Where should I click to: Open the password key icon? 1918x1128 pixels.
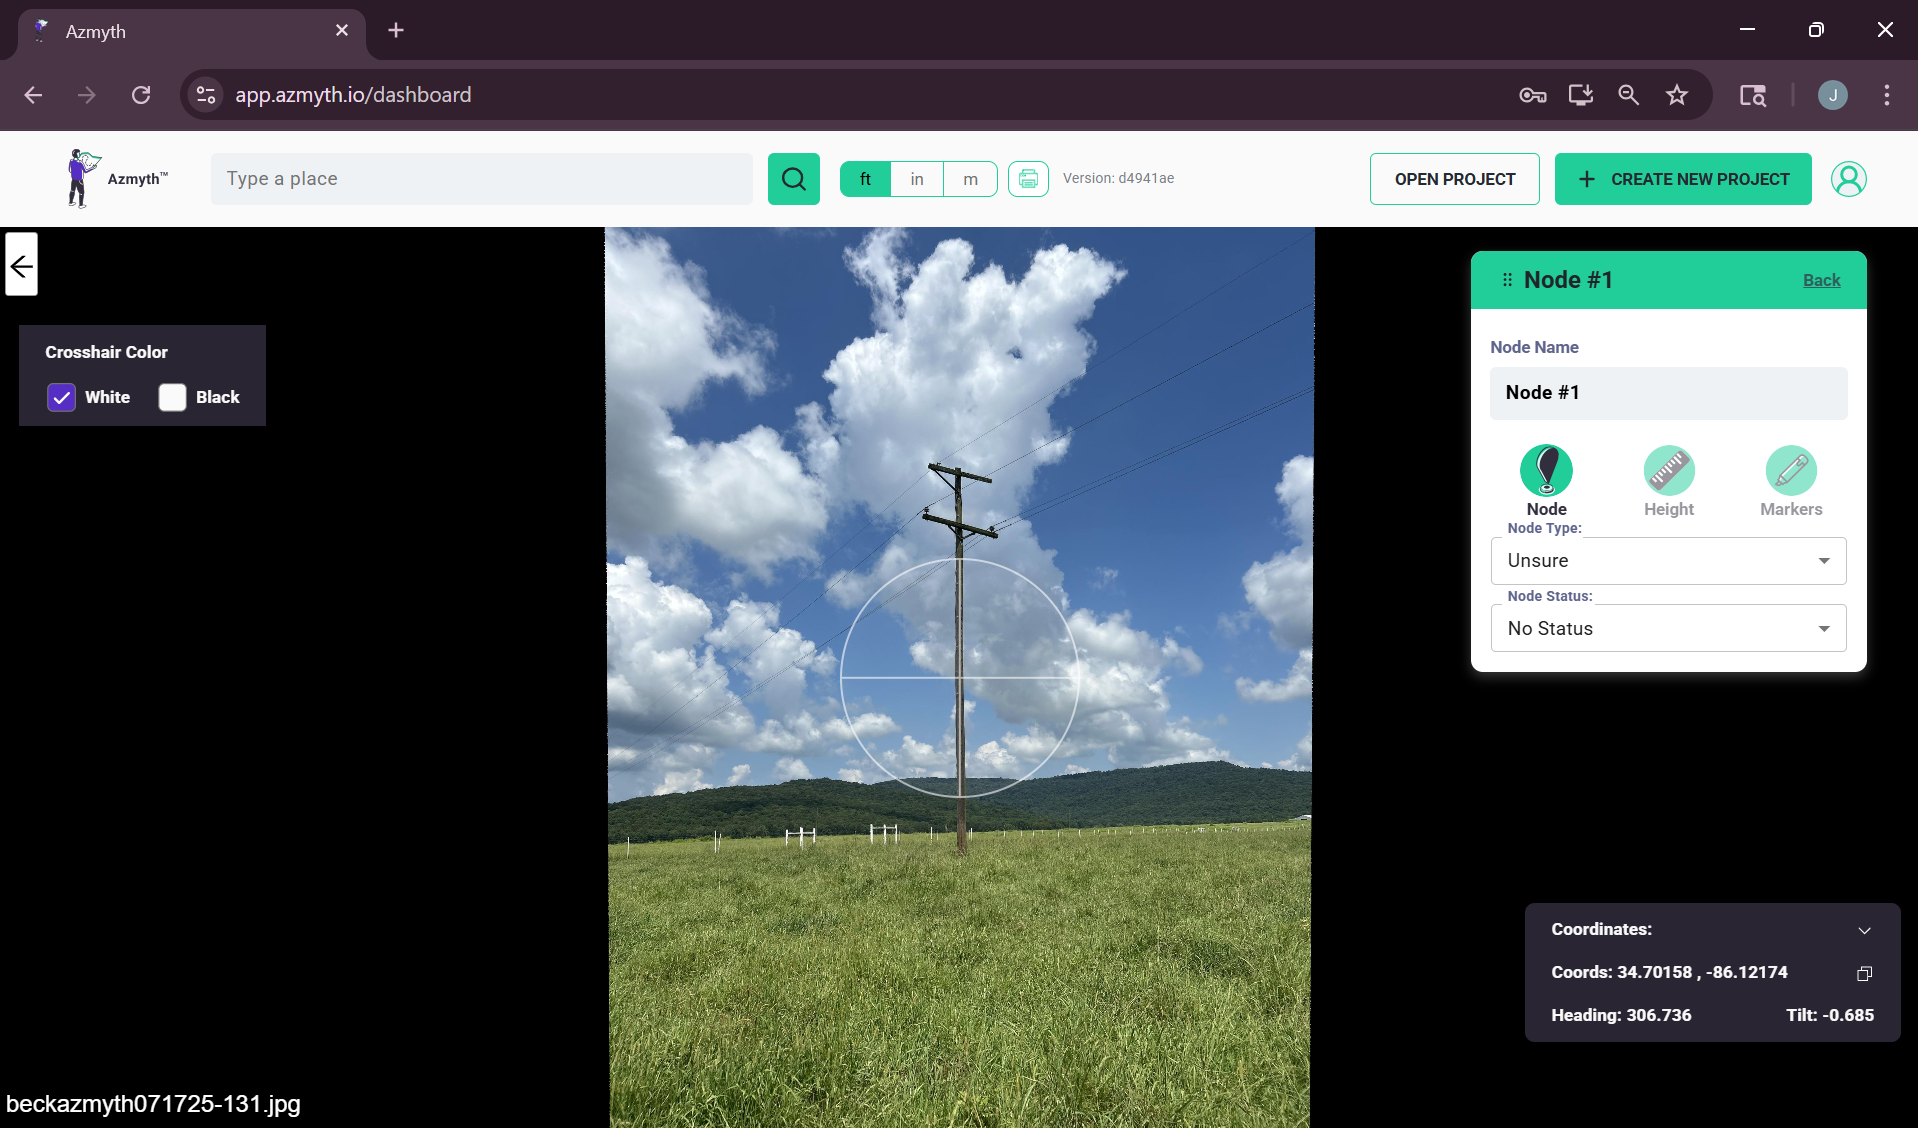1533,95
